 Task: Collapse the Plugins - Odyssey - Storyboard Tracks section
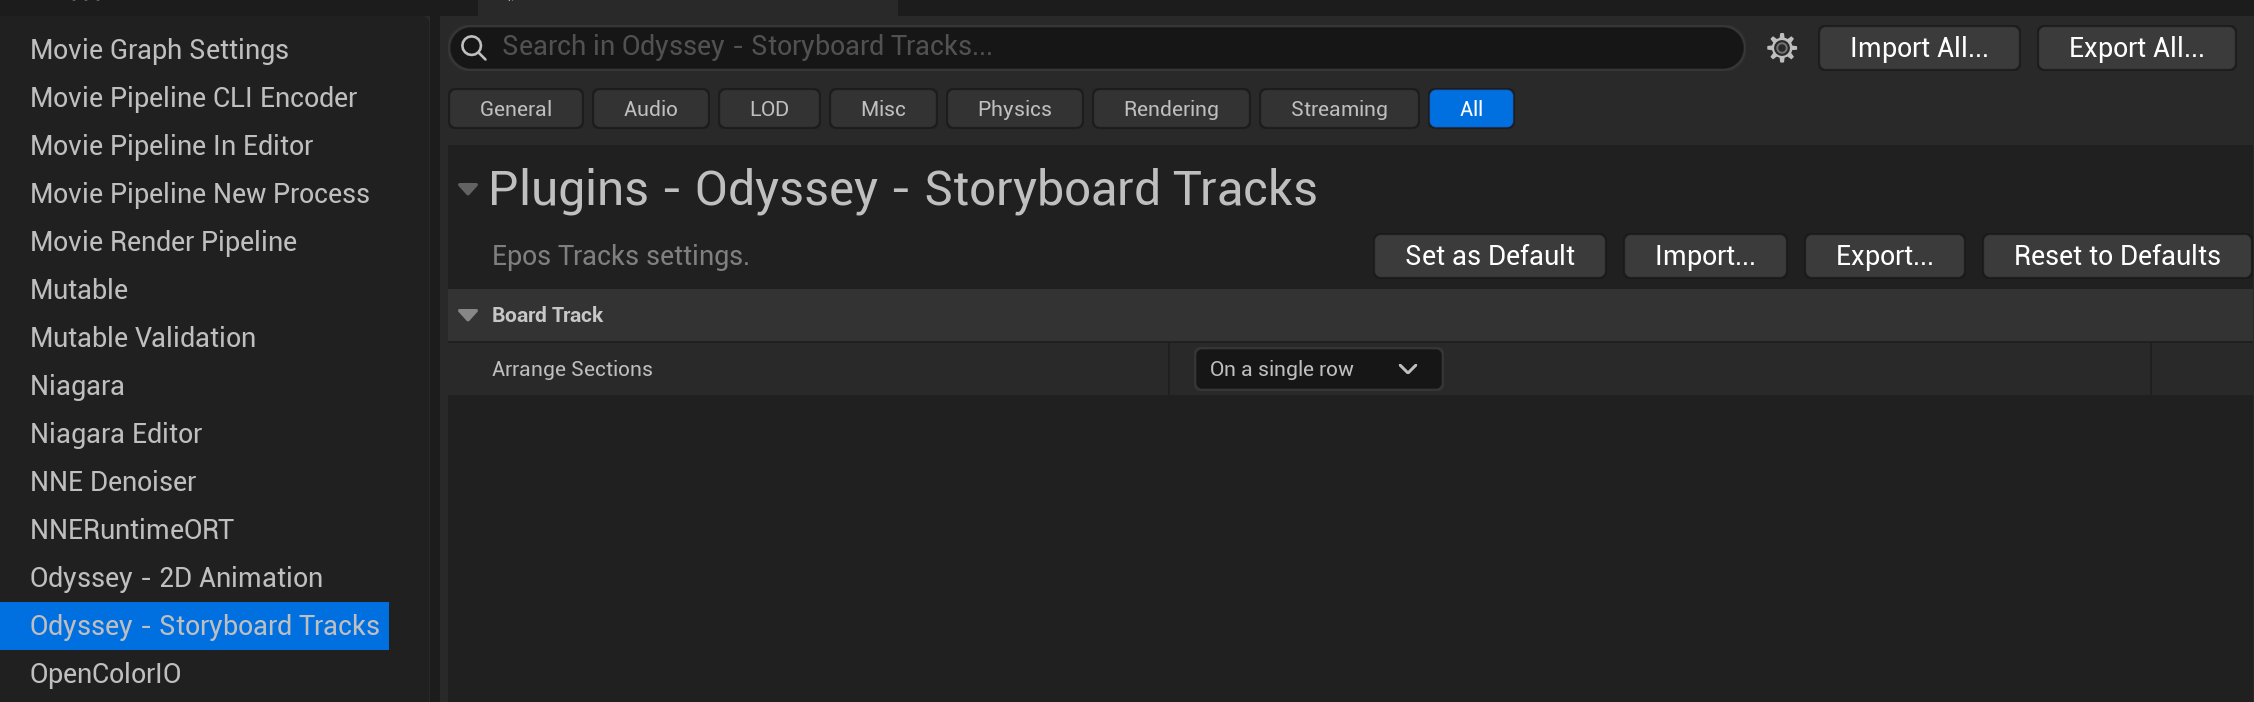click(x=467, y=189)
